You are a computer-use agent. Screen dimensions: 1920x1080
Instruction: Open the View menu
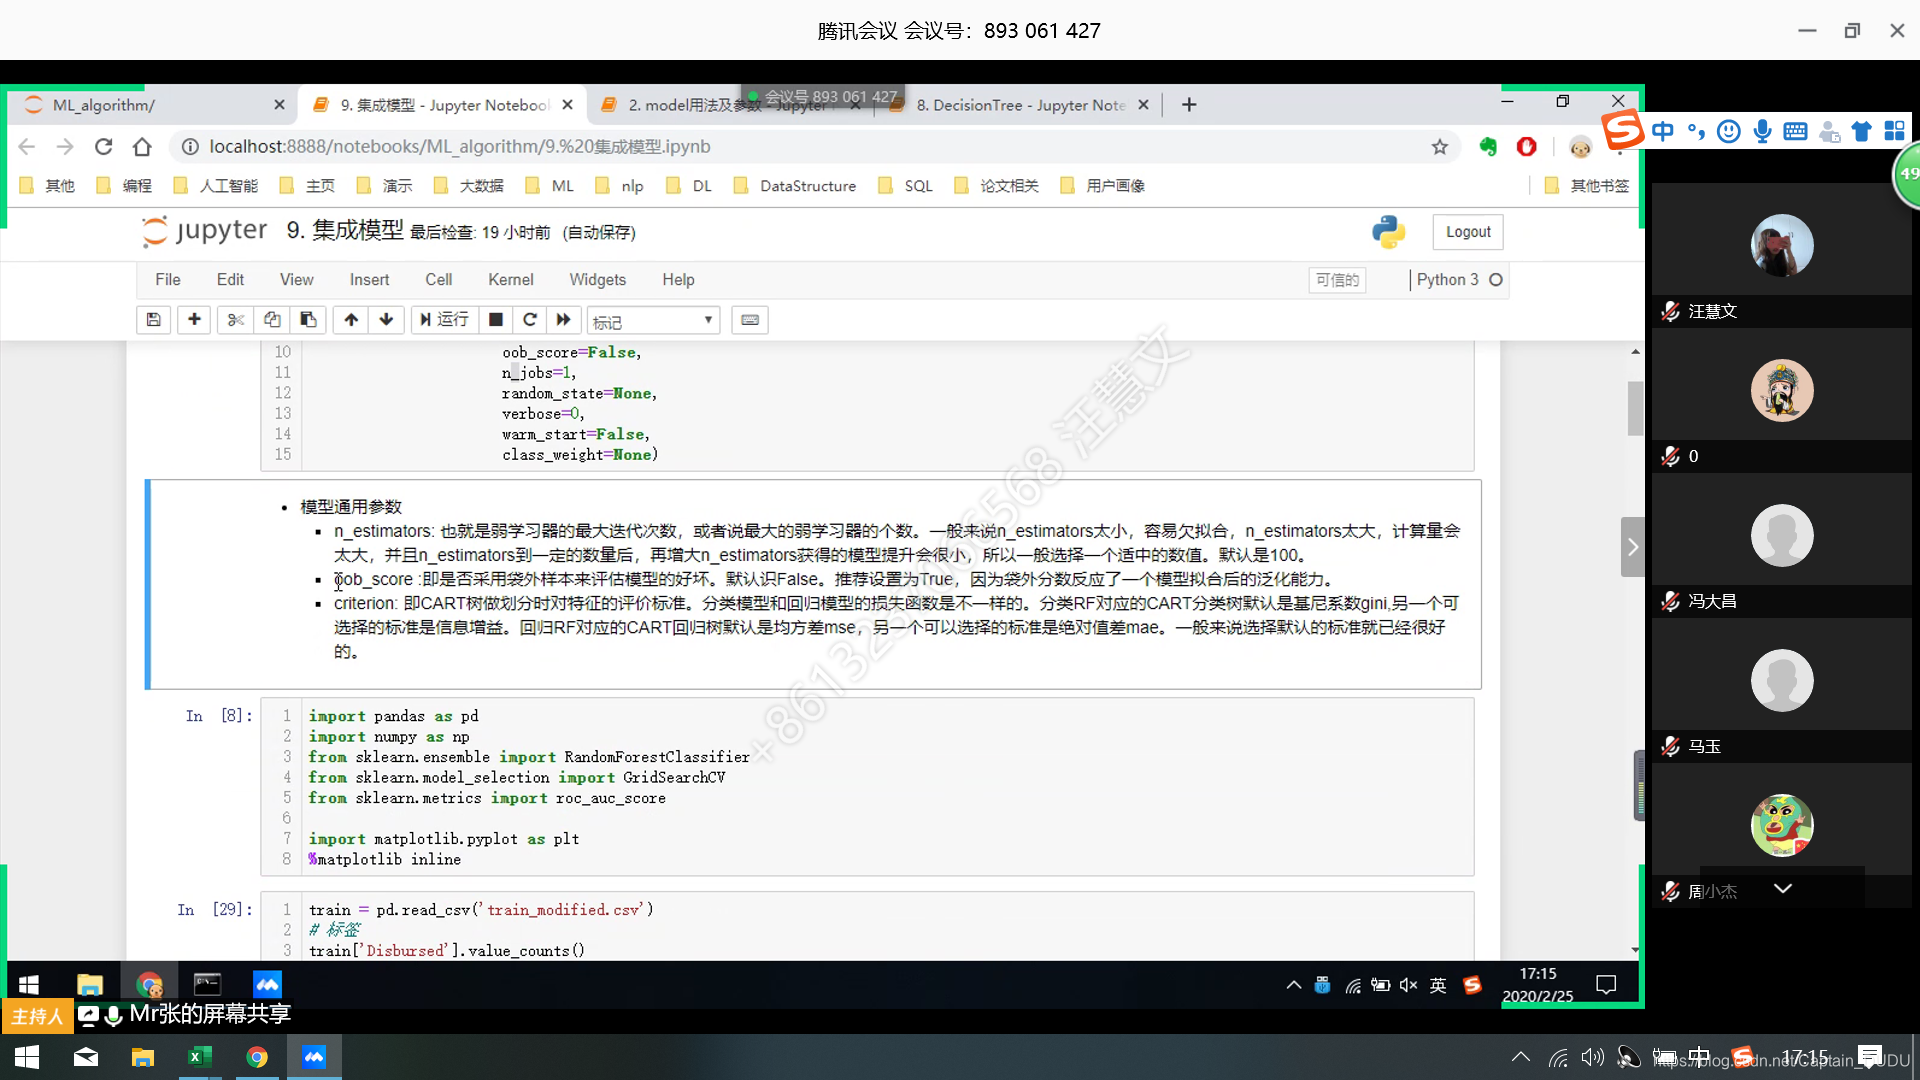296,280
